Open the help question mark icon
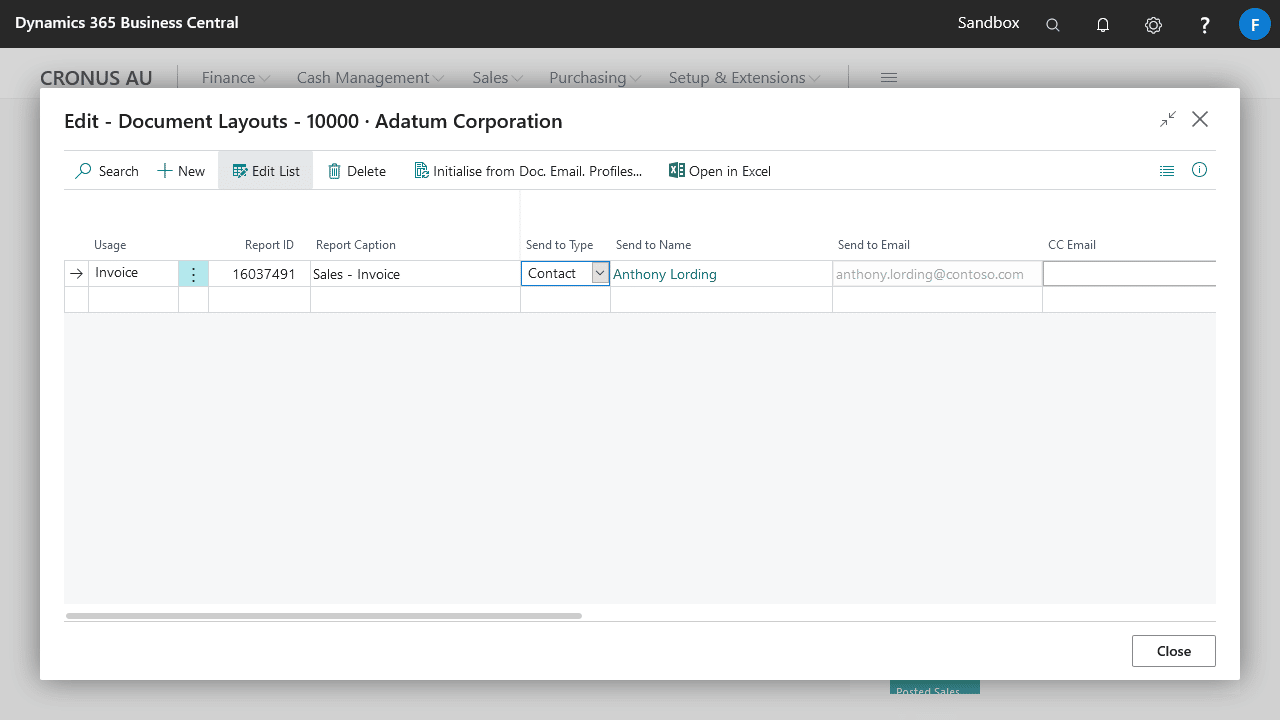The height and width of the screenshot is (720, 1280). 1205,25
